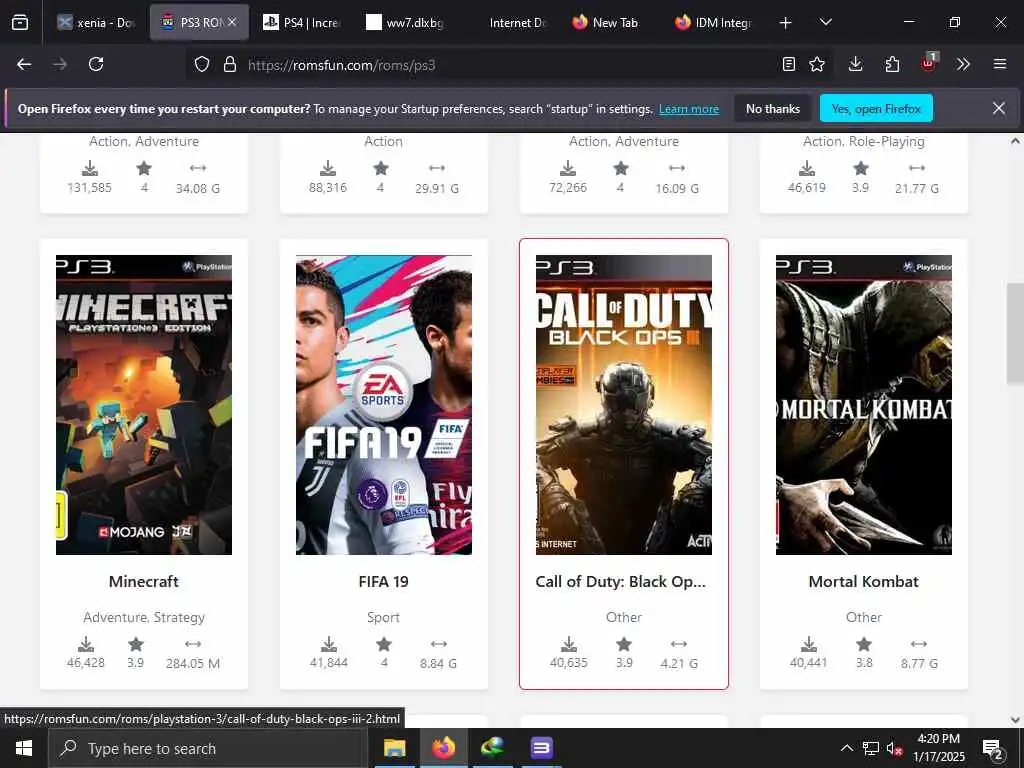This screenshot has width=1024, height=768.
Task: Switch to the ww7.dlxbg tab
Action: 404,23
